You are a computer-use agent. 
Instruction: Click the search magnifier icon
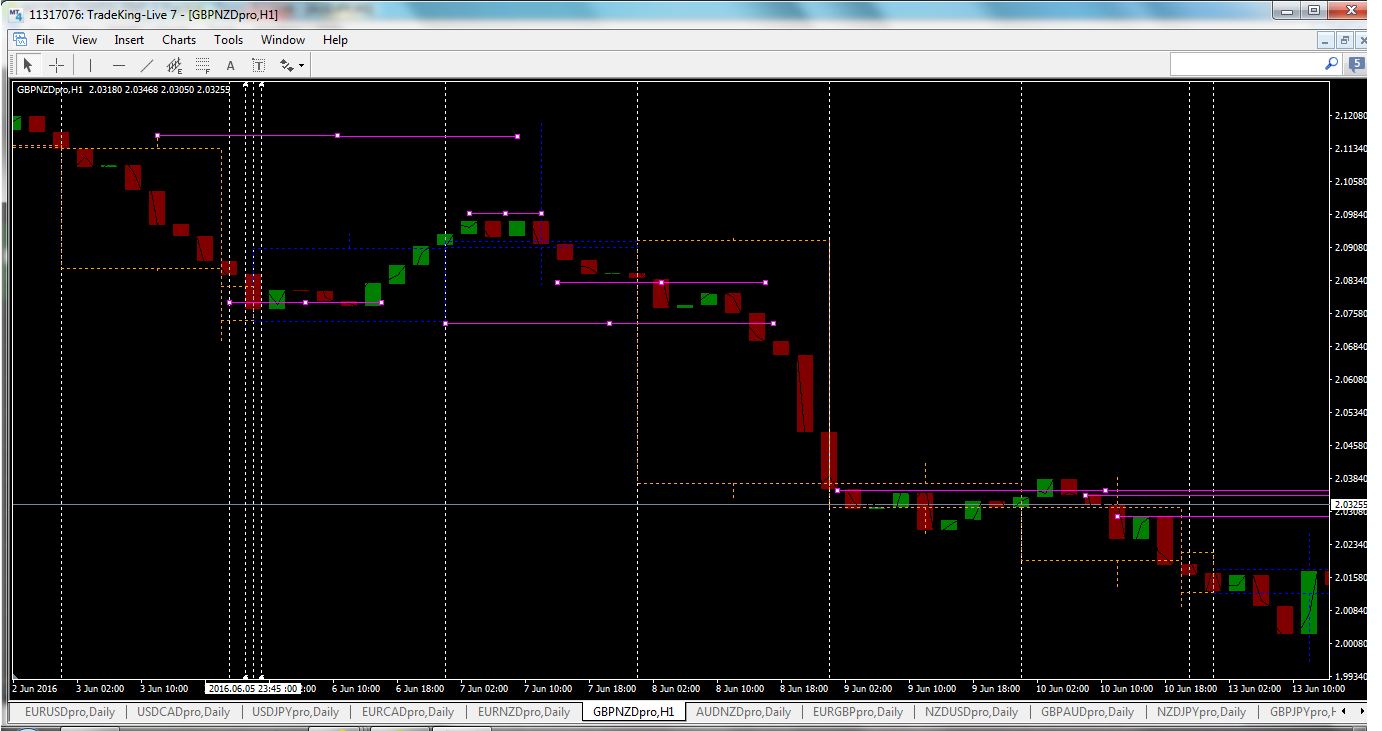point(1330,63)
